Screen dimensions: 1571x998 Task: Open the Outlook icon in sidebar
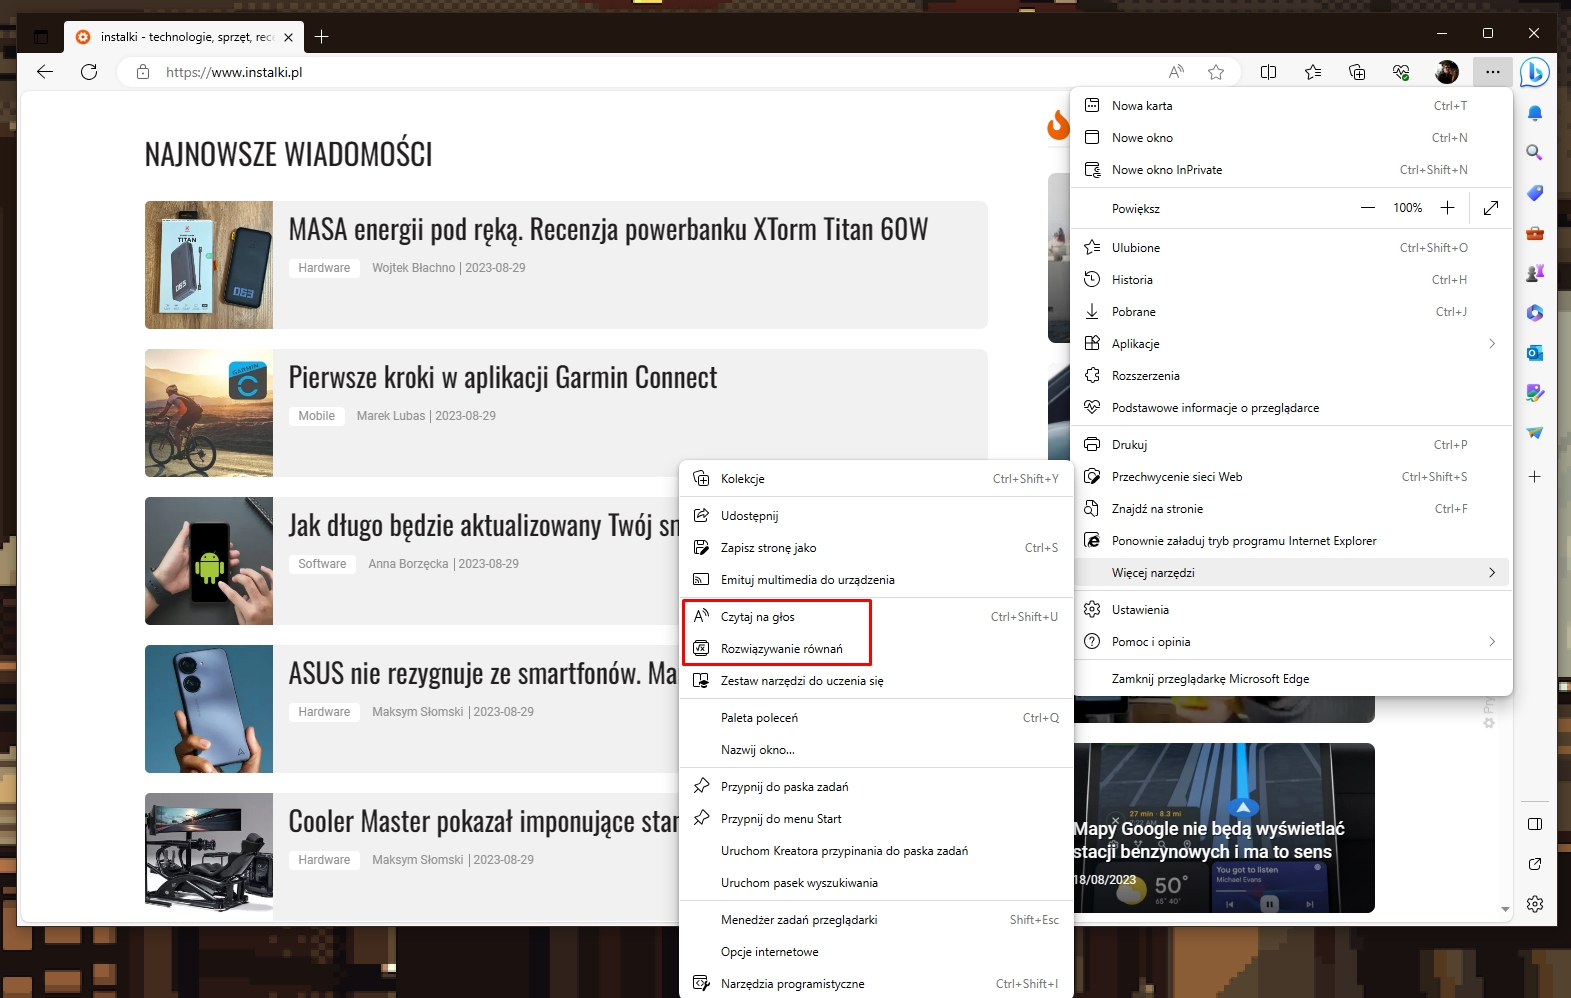pyautogui.click(x=1534, y=353)
